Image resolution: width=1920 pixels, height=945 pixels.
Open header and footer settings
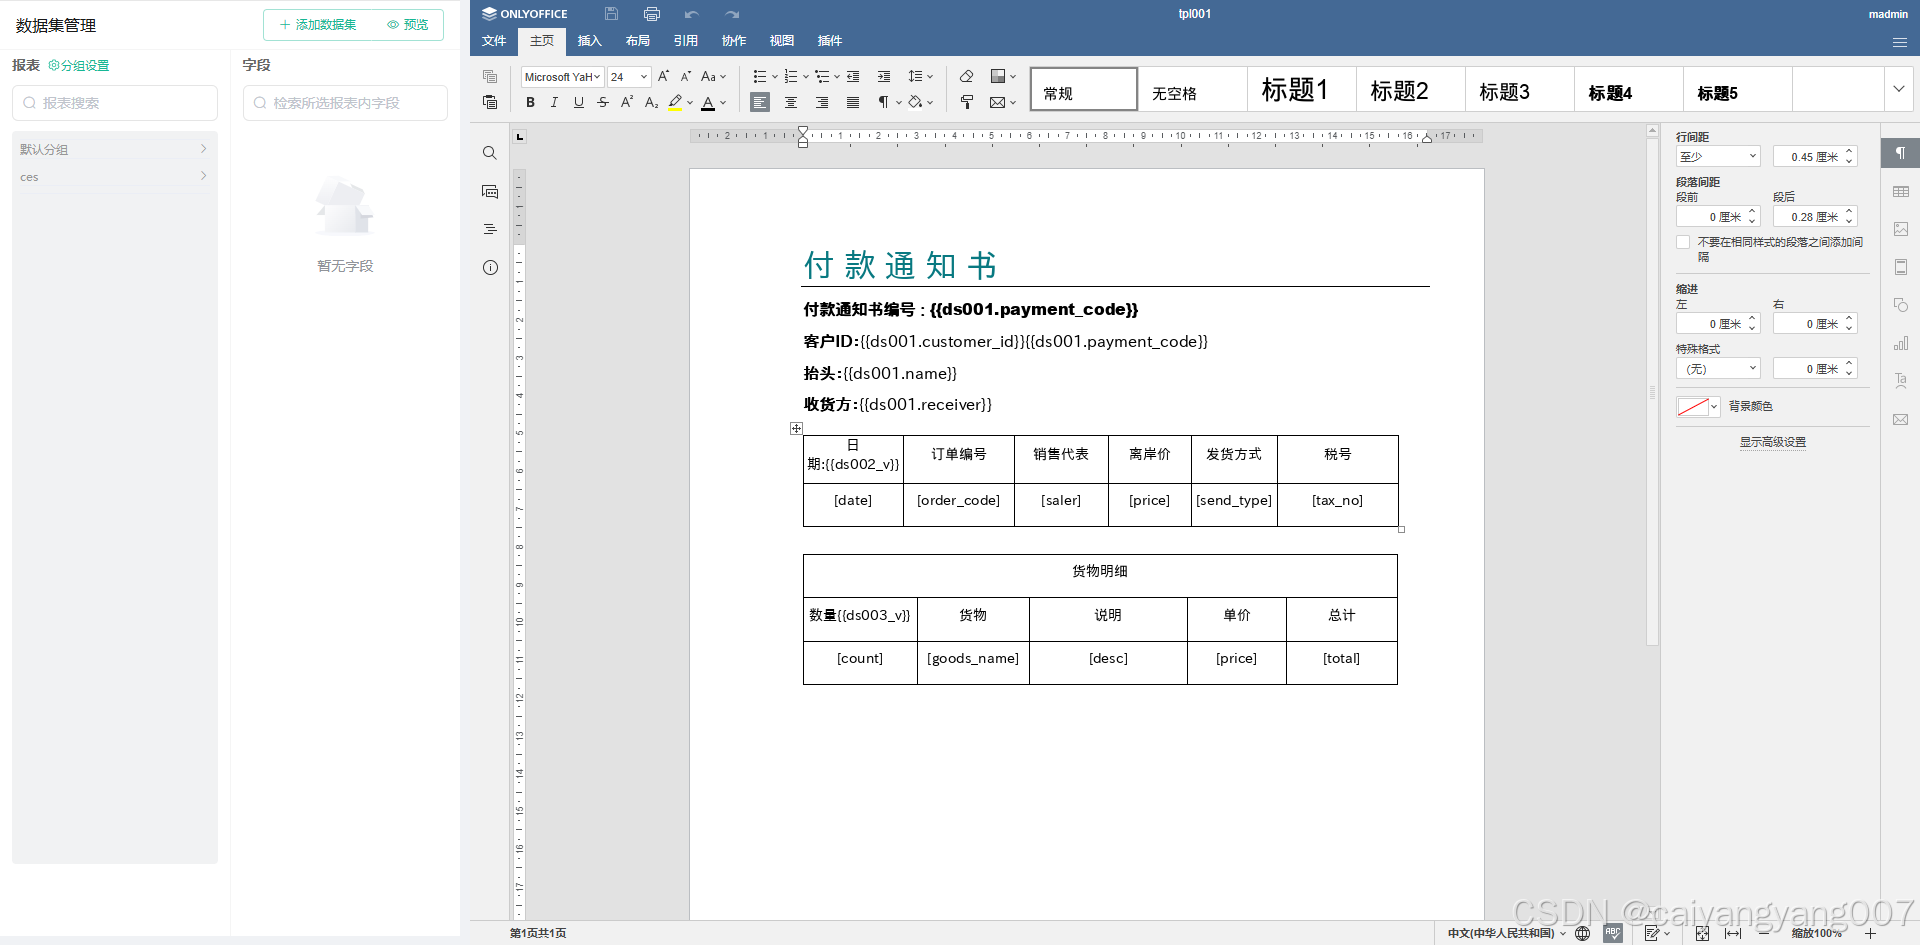1901,267
